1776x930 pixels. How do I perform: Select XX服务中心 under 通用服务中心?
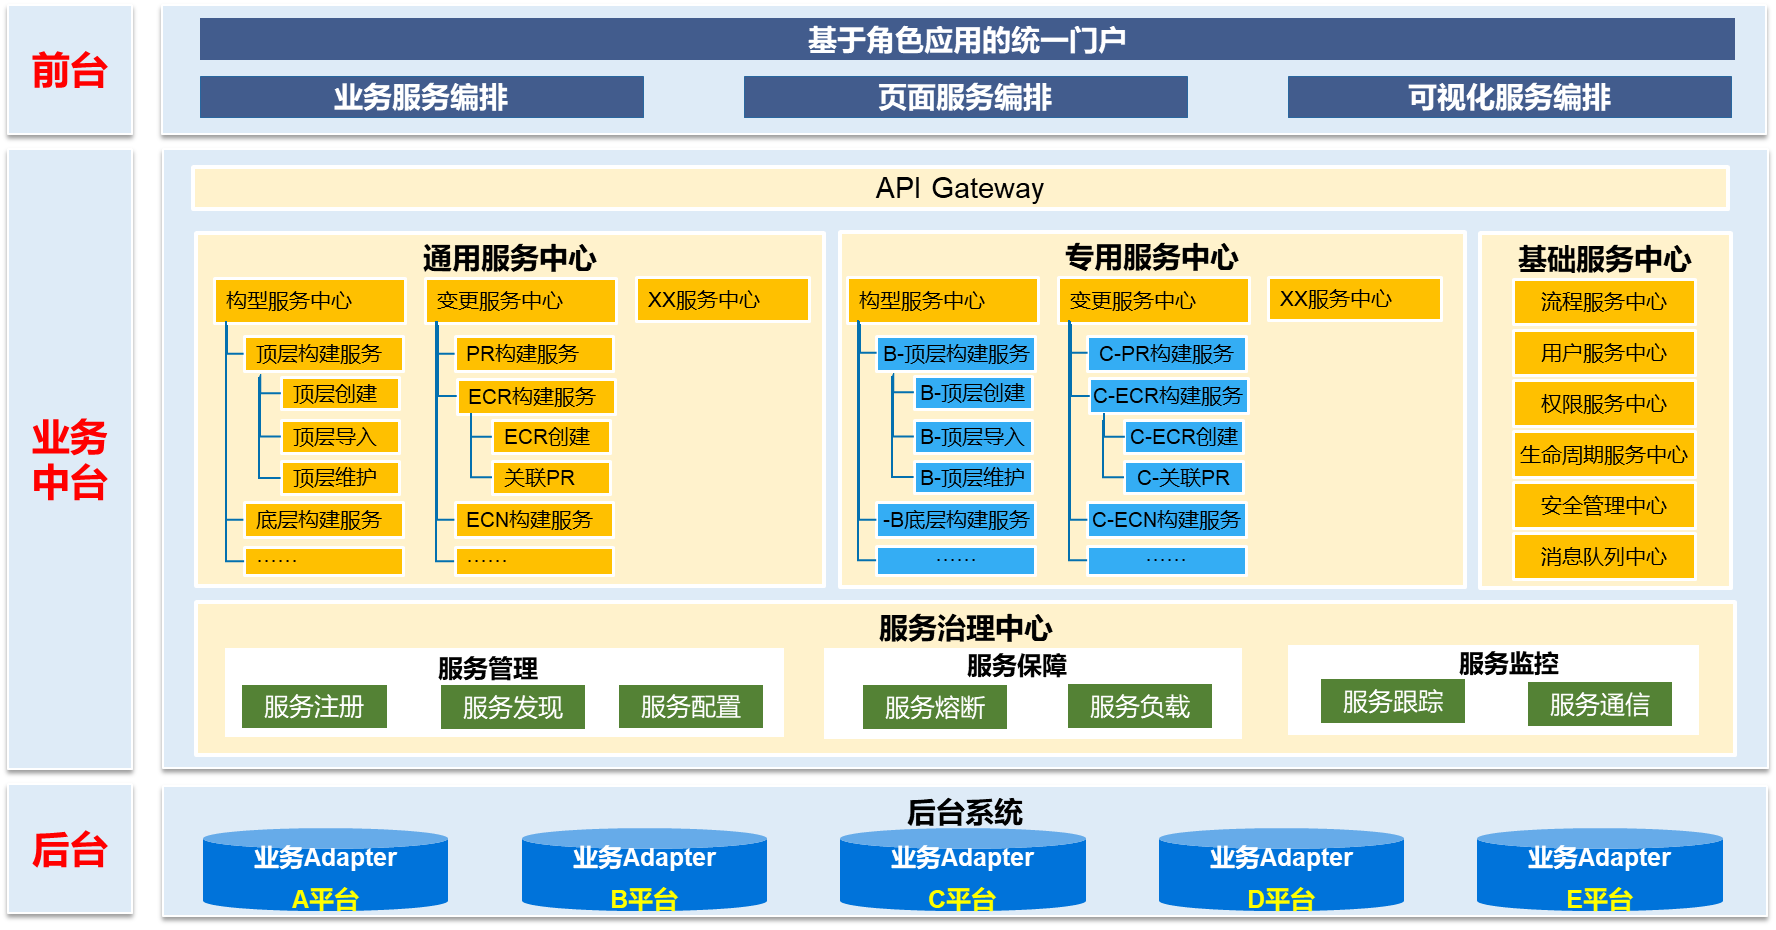click(722, 300)
